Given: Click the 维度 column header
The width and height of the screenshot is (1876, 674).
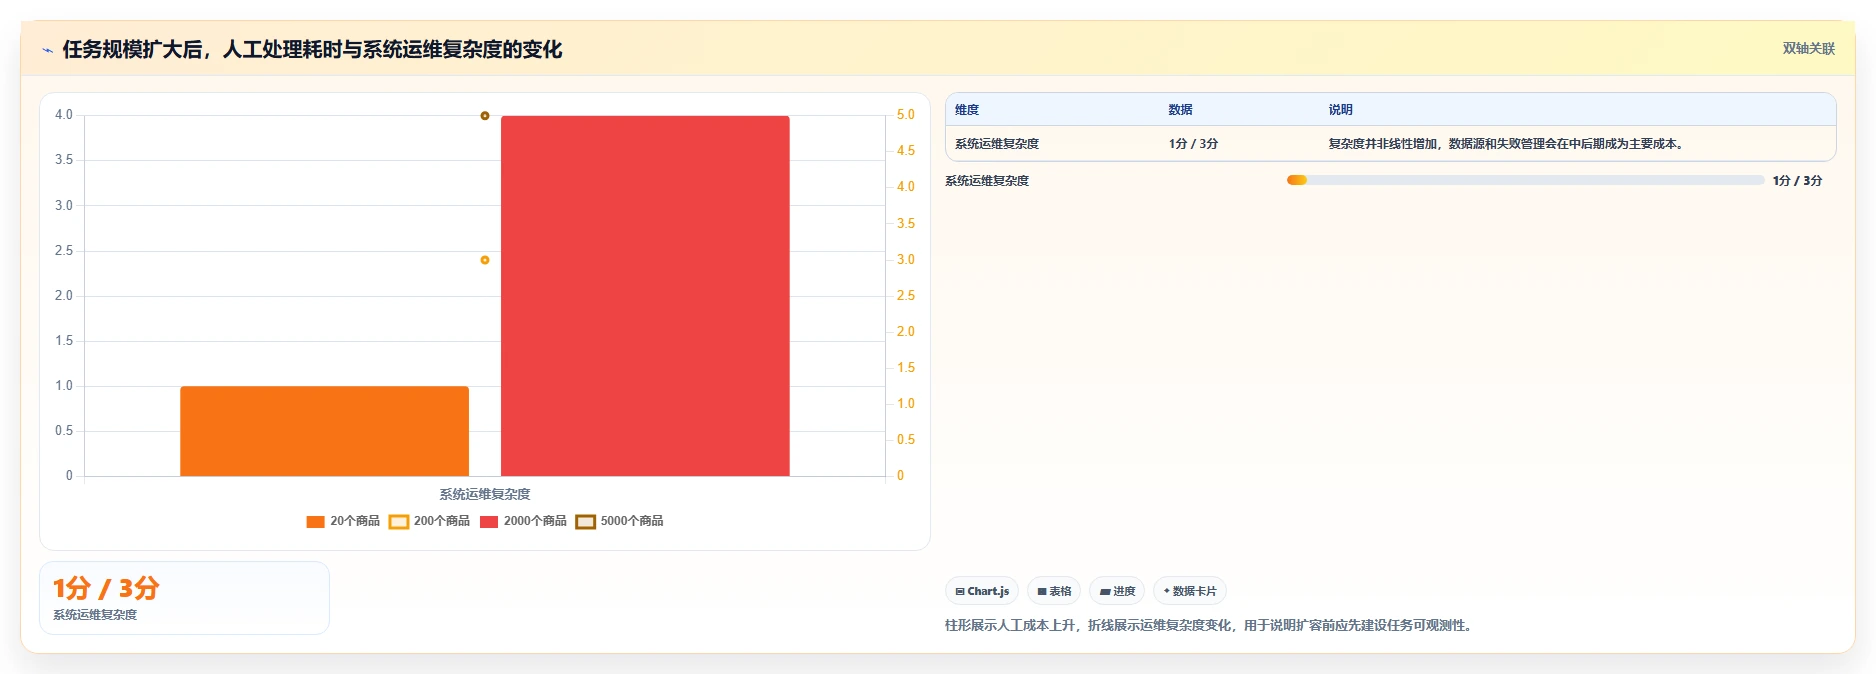Looking at the screenshot, I should pos(967,110).
